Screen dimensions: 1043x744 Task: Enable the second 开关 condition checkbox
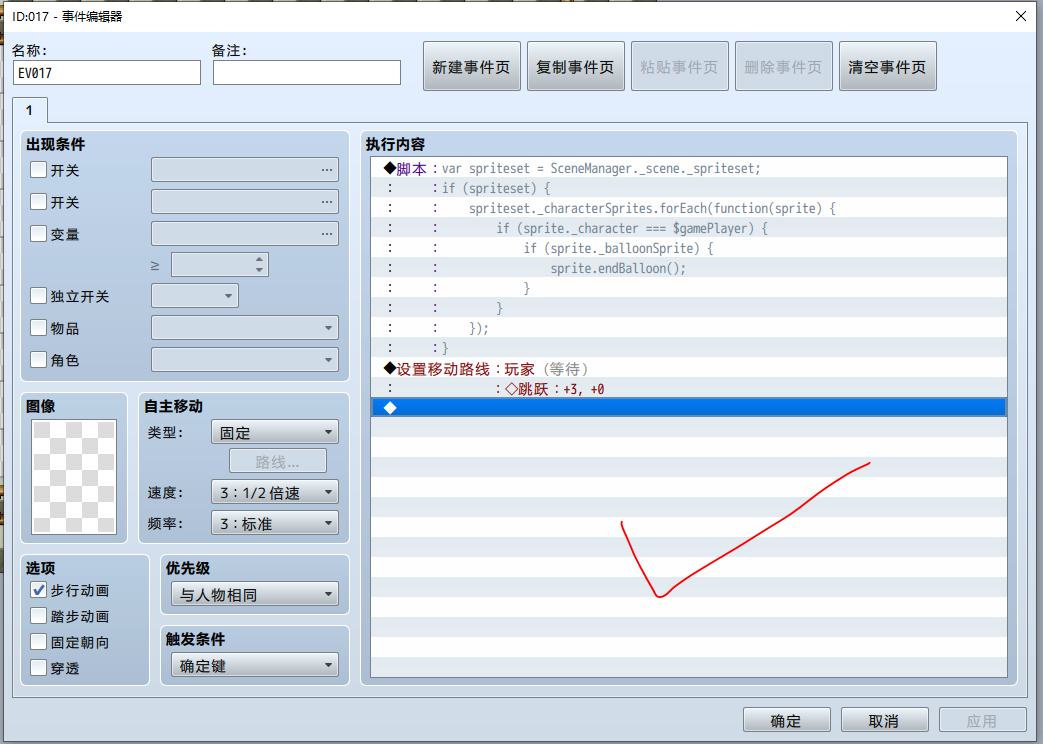tap(39, 202)
